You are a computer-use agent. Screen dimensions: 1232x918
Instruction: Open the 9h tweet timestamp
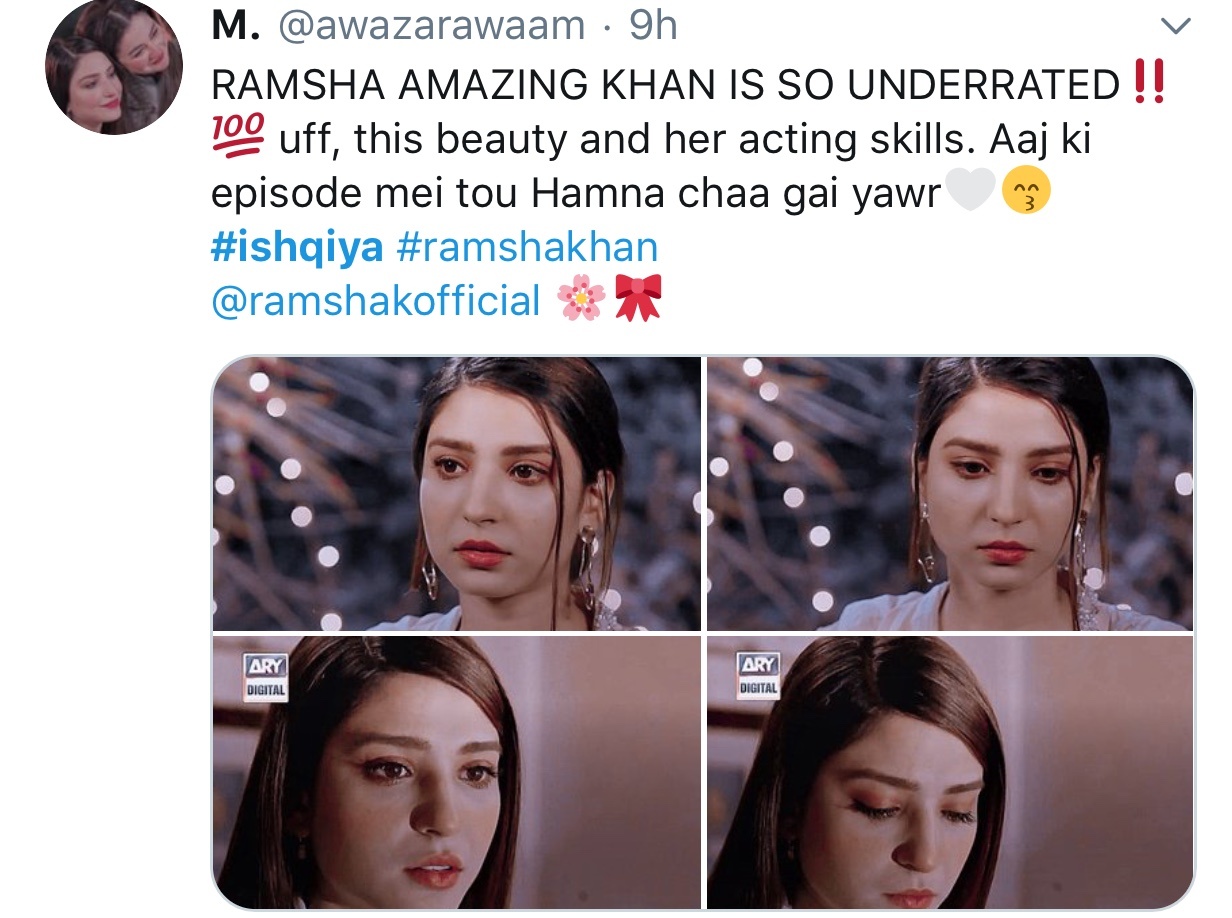(x=652, y=27)
